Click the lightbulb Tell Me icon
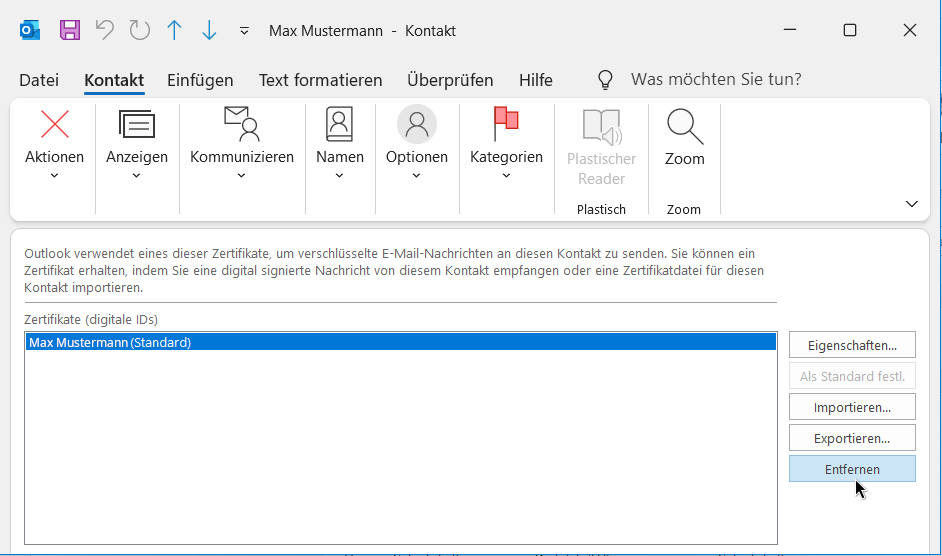This screenshot has height=556, width=942. point(605,79)
